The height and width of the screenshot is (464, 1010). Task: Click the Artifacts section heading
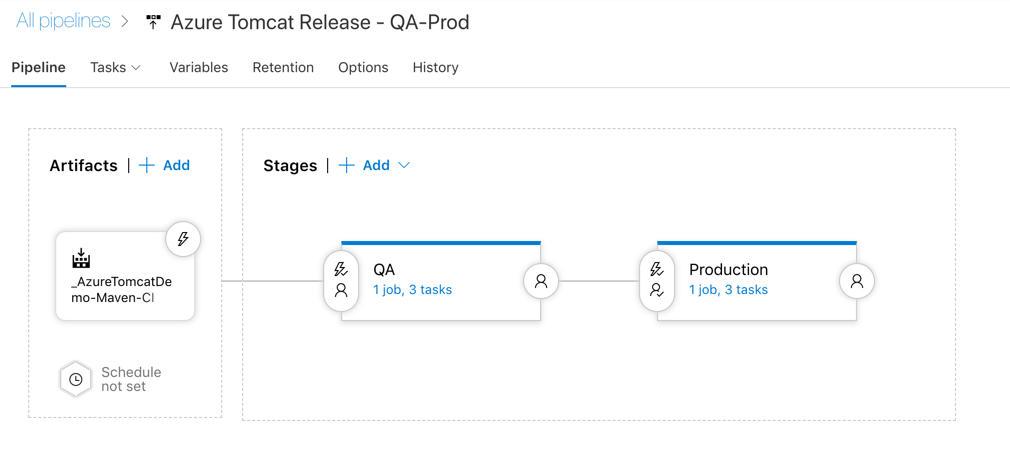84,166
